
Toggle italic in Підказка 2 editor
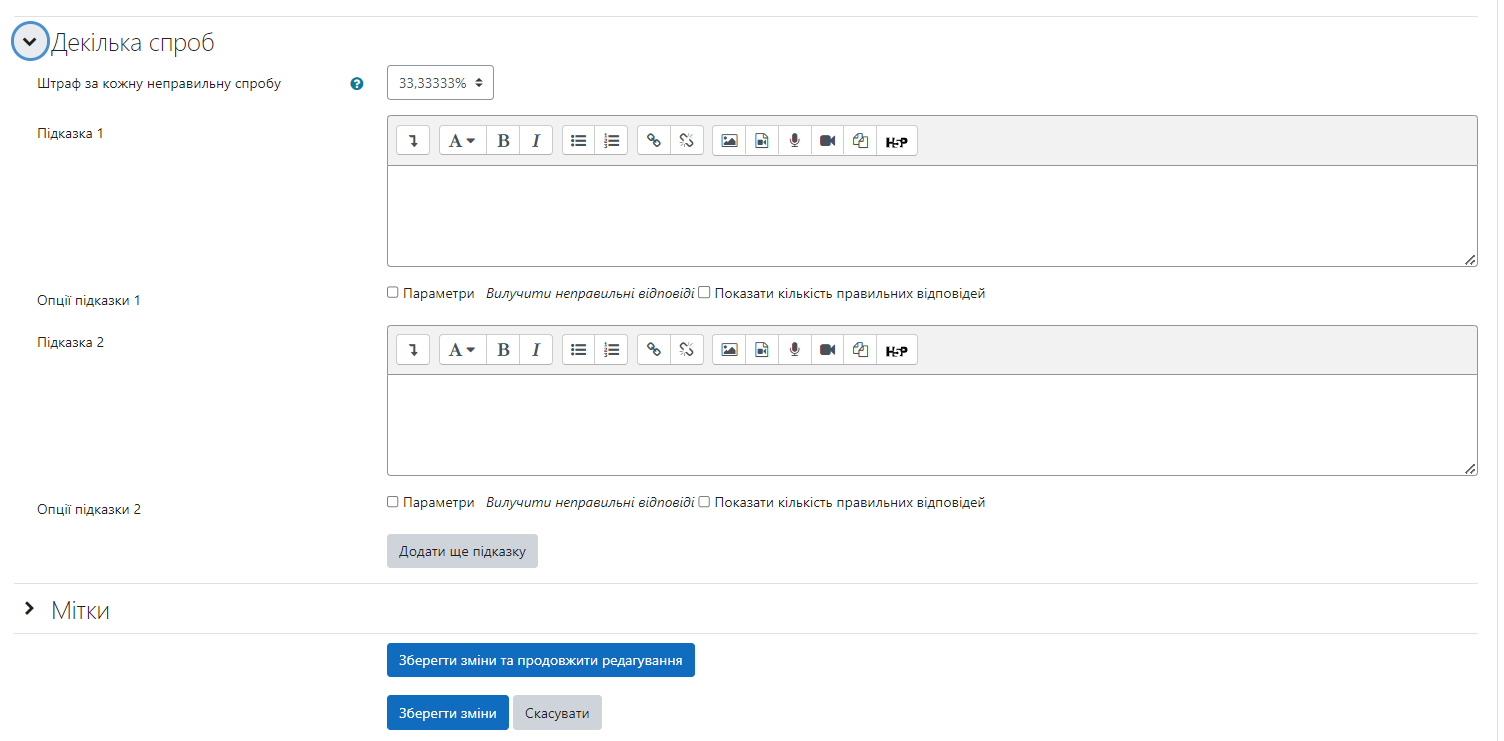pos(536,350)
